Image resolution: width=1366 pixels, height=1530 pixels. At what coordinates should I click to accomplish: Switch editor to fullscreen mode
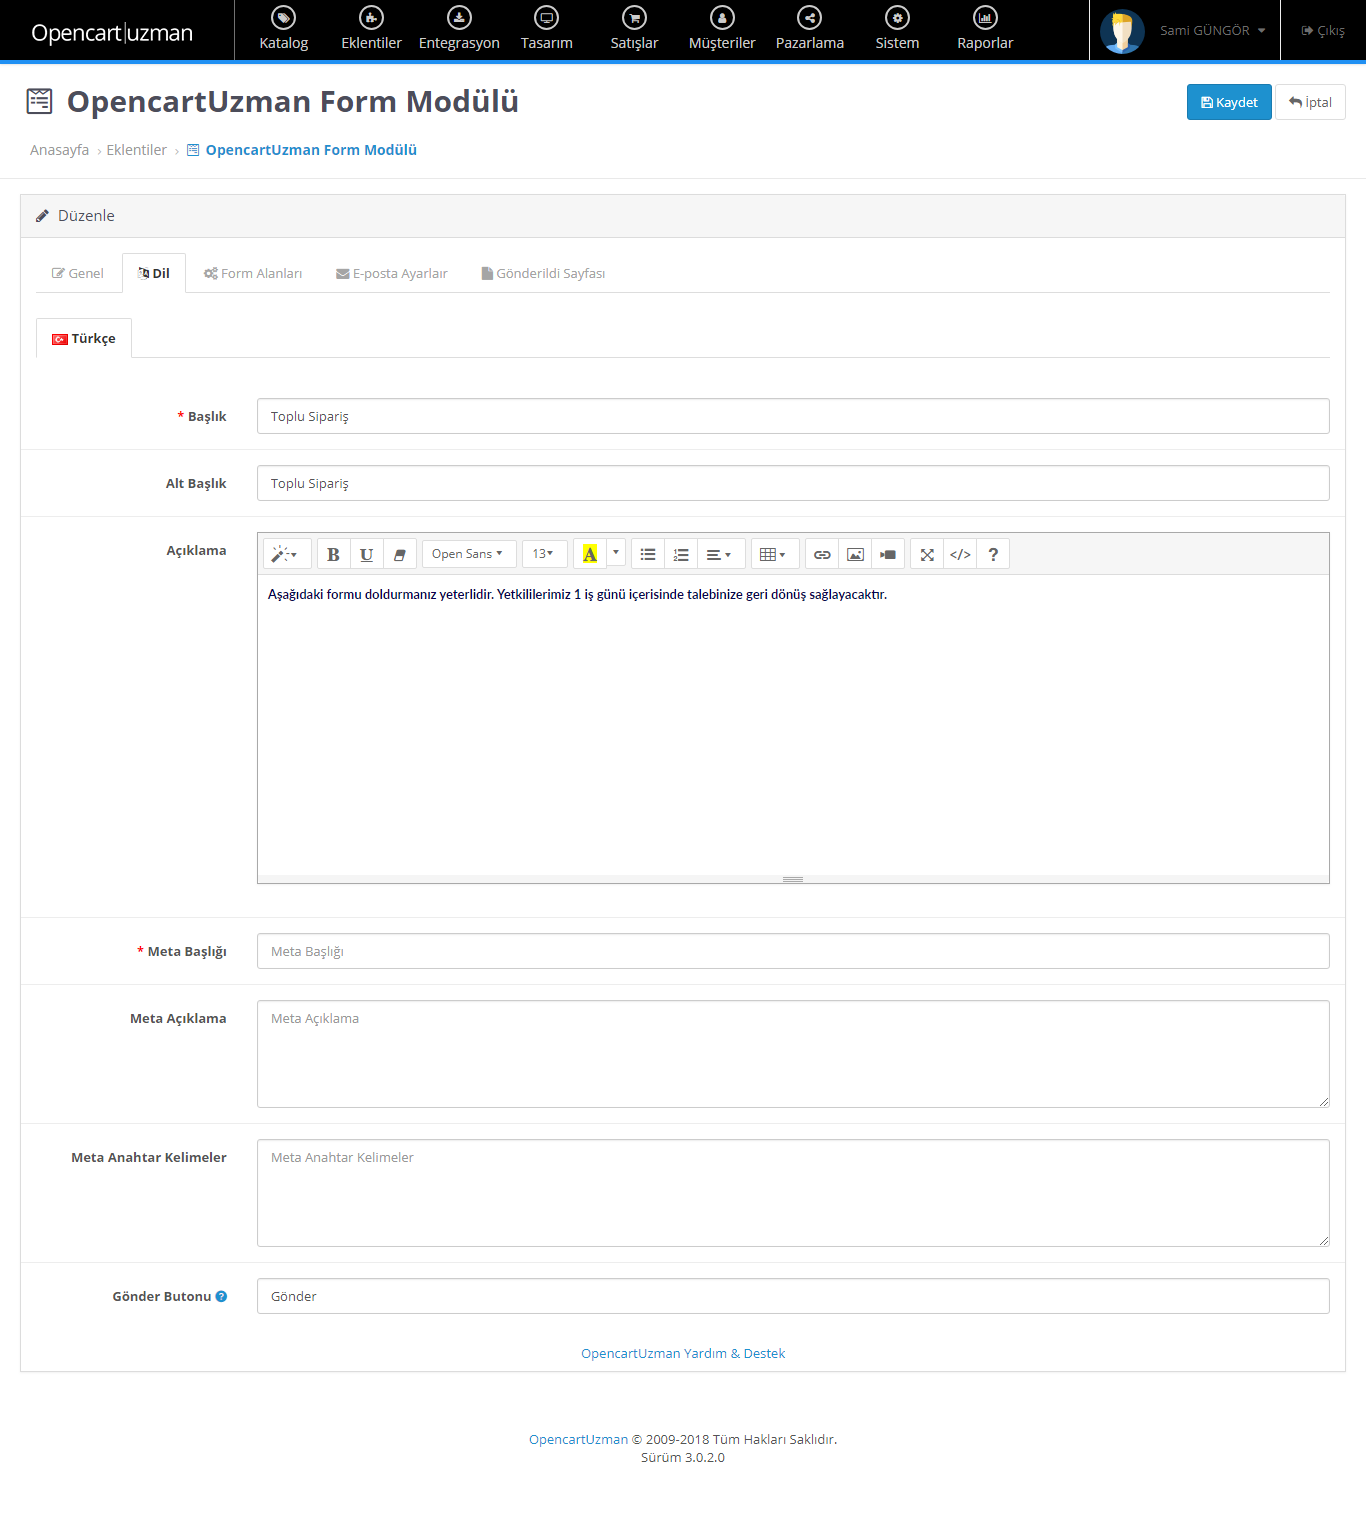point(927,554)
